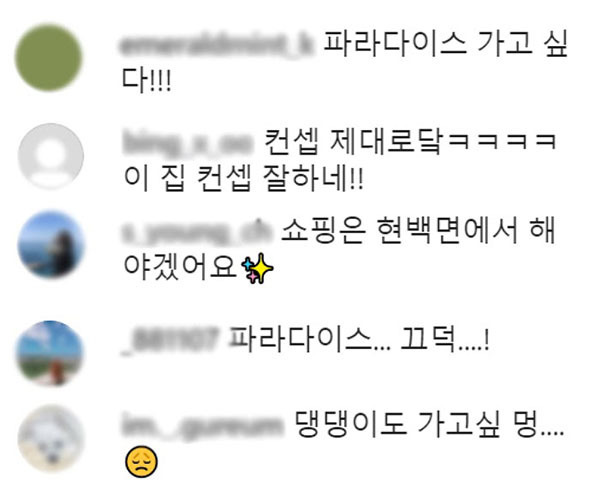
Task: View the landscape sky profile picture
Action: (49, 353)
